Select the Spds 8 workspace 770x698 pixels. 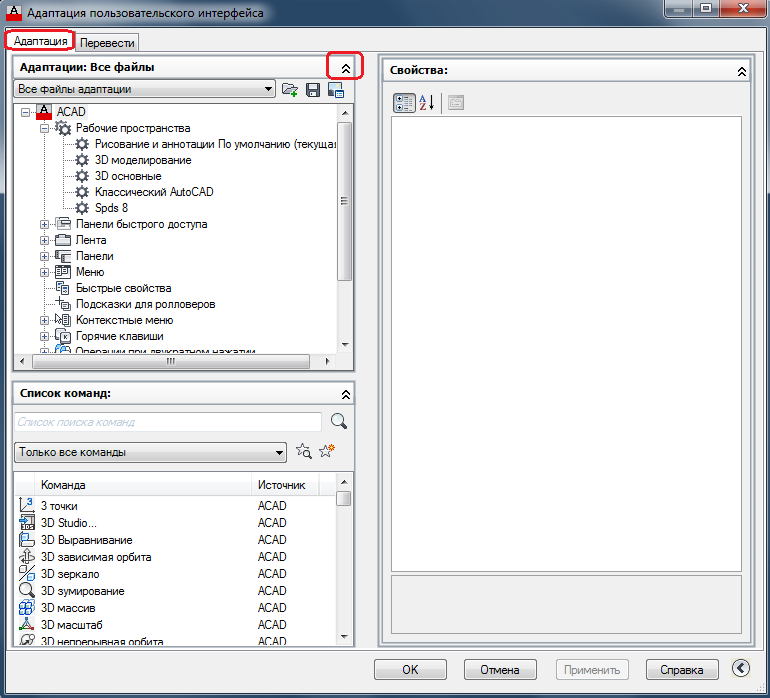(x=111, y=208)
